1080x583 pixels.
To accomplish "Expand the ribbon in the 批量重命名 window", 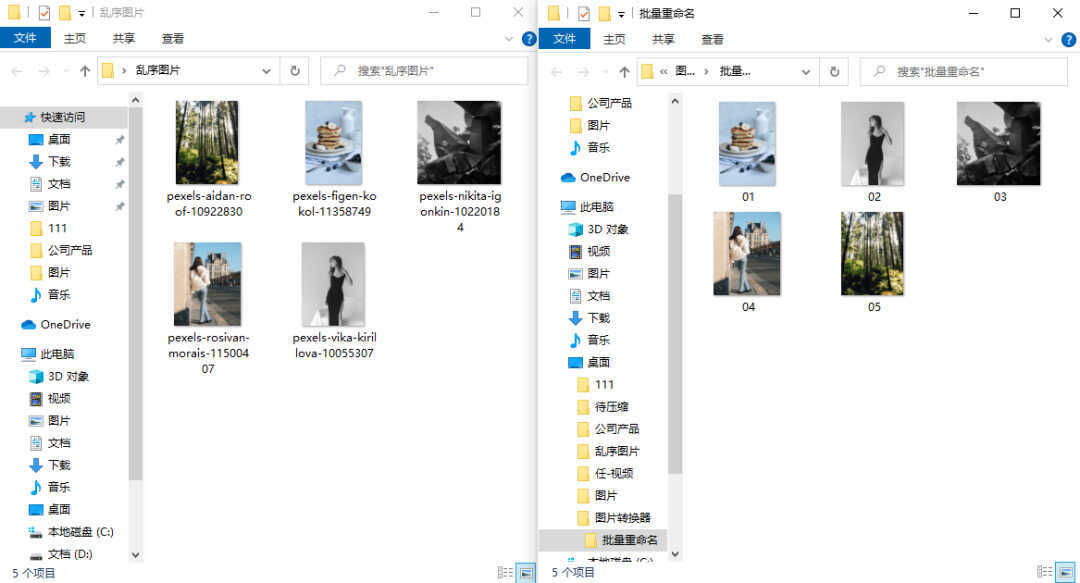I will tap(1048, 39).
